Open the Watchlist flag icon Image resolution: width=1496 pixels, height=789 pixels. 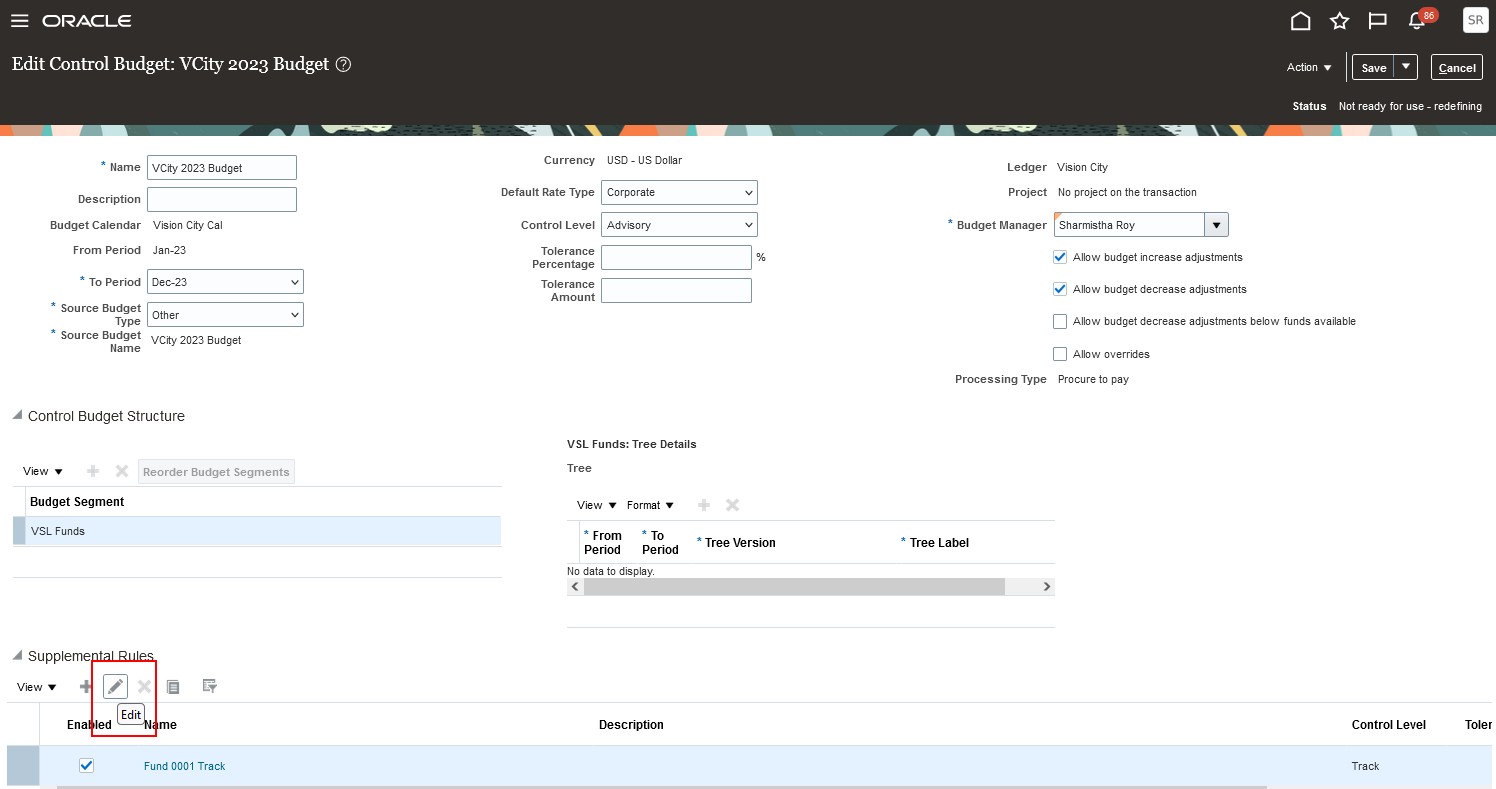[1378, 21]
